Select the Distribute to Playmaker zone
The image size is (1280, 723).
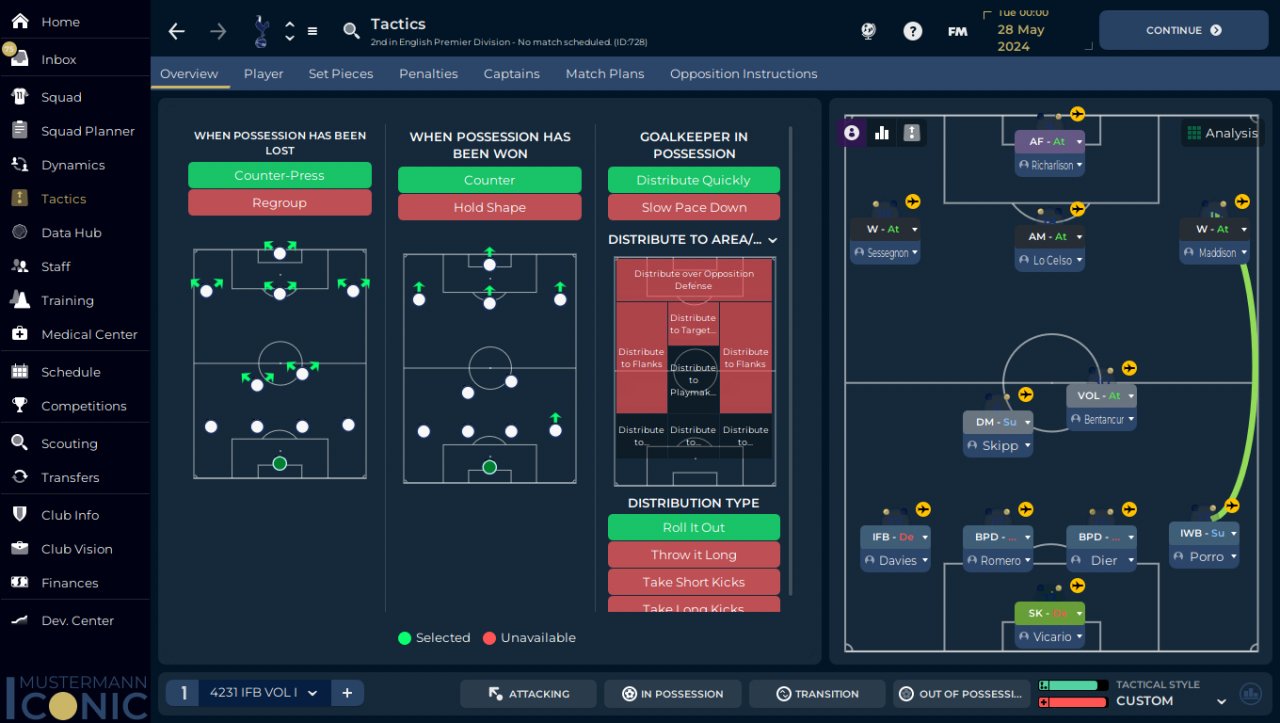[694, 379]
